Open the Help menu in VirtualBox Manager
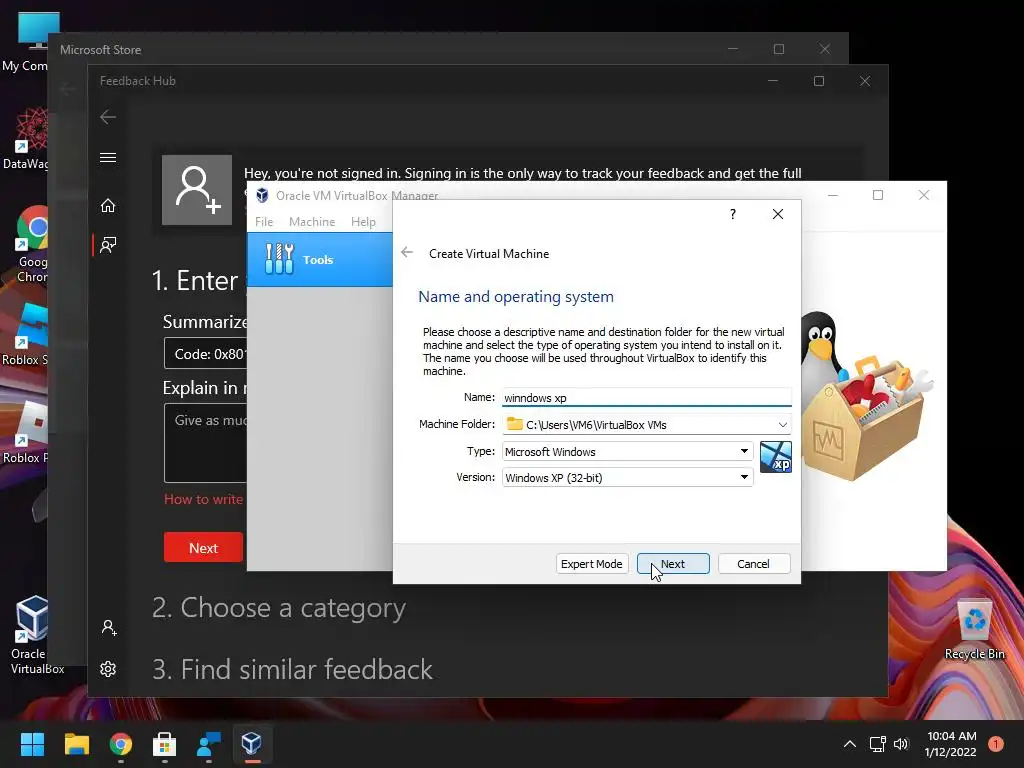Image resolution: width=1024 pixels, height=768 pixels. [x=363, y=221]
